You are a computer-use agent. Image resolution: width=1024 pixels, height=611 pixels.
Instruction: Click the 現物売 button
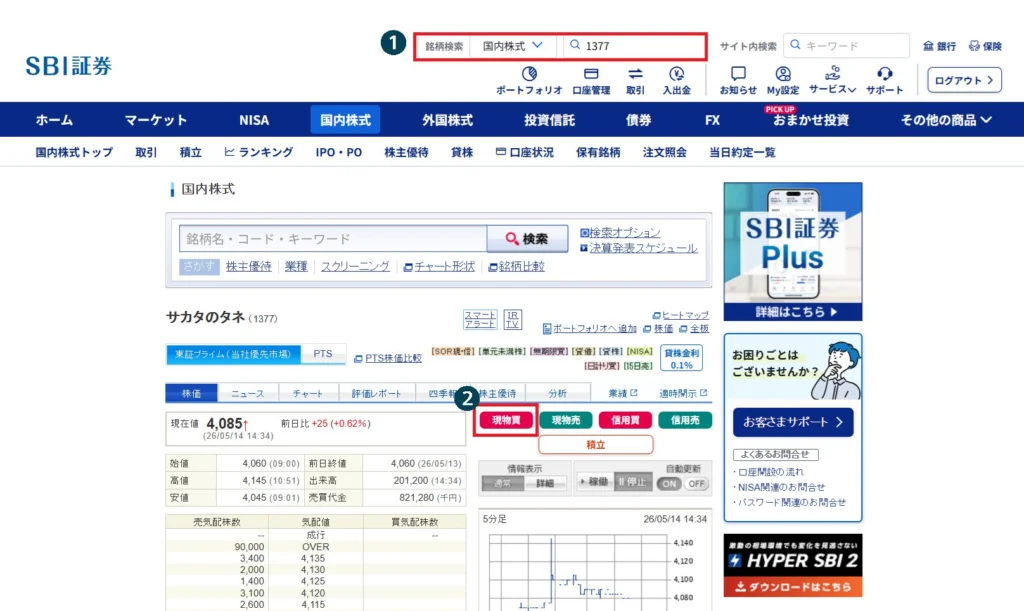click(x=566, y=420)
